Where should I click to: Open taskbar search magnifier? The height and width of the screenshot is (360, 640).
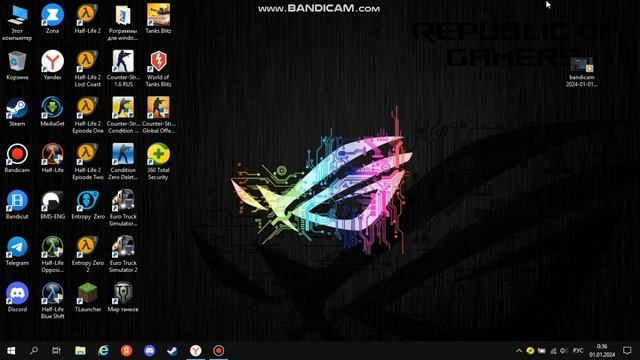coord(34,351)
